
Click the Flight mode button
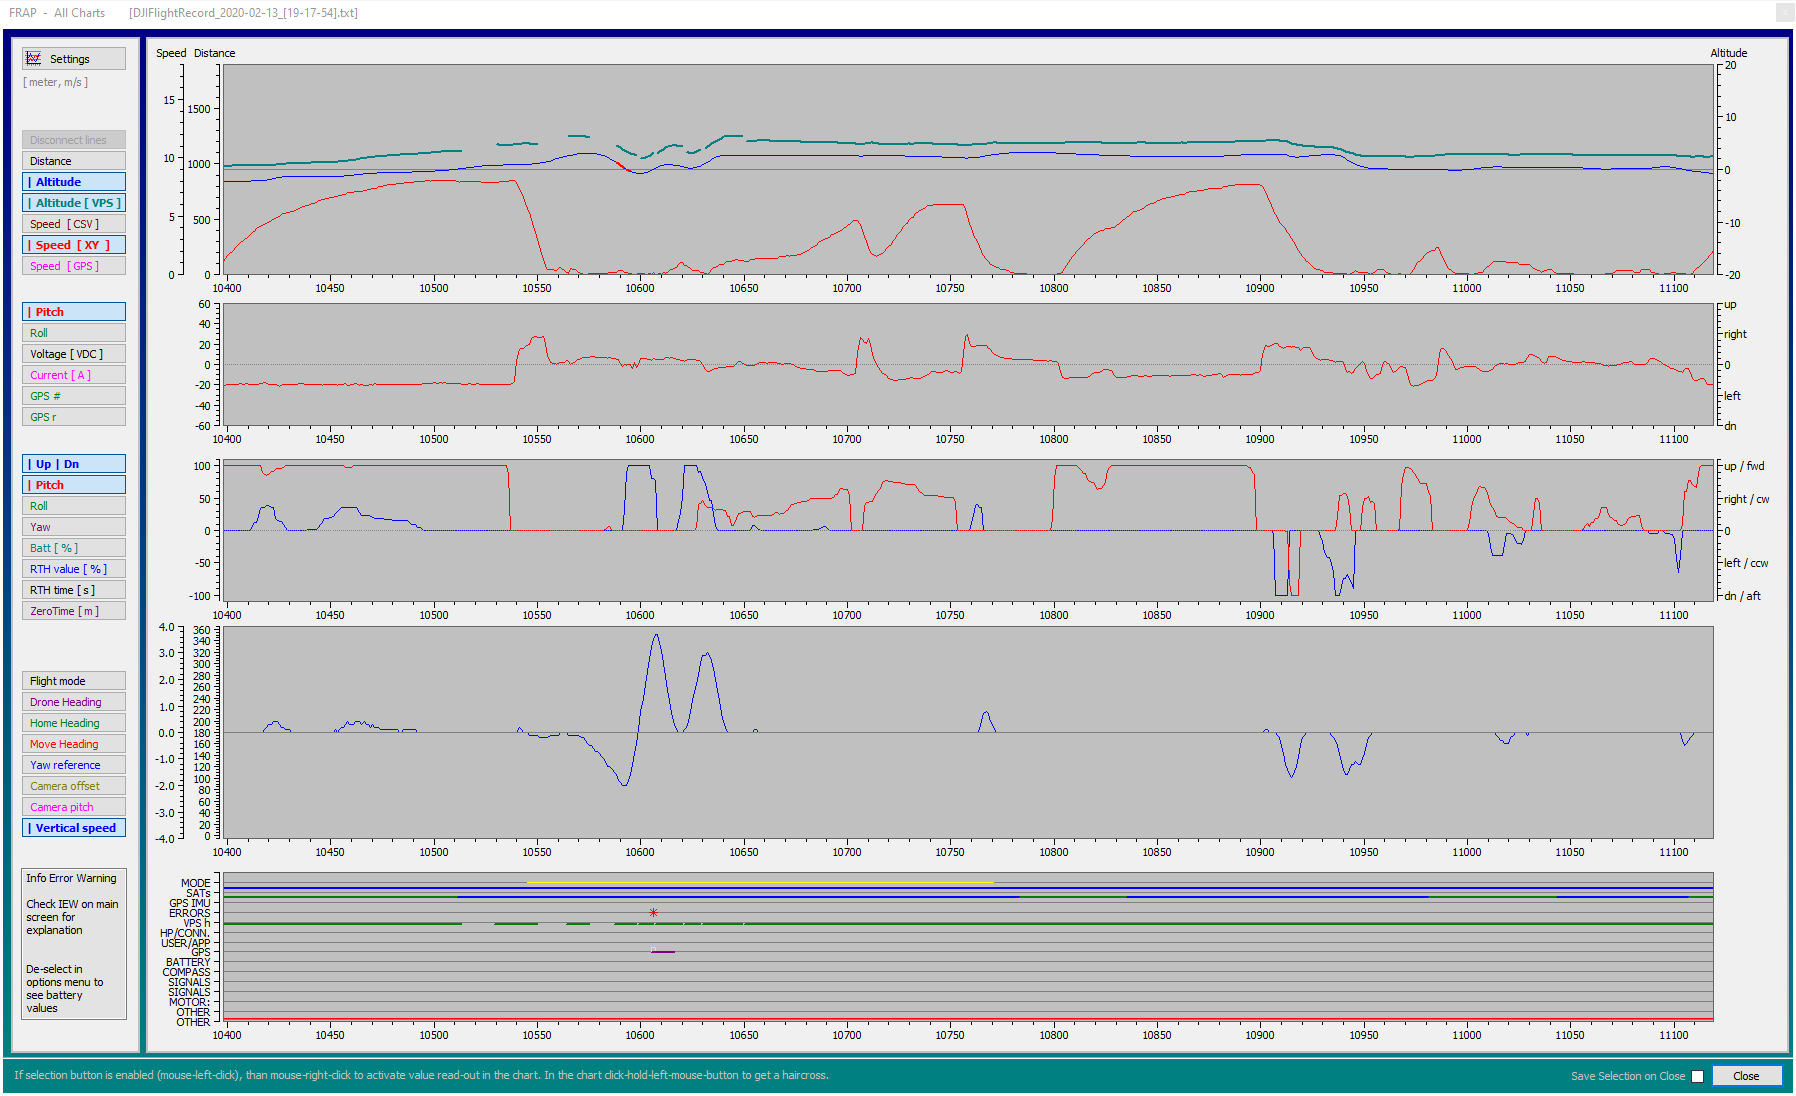coord(74,681)
